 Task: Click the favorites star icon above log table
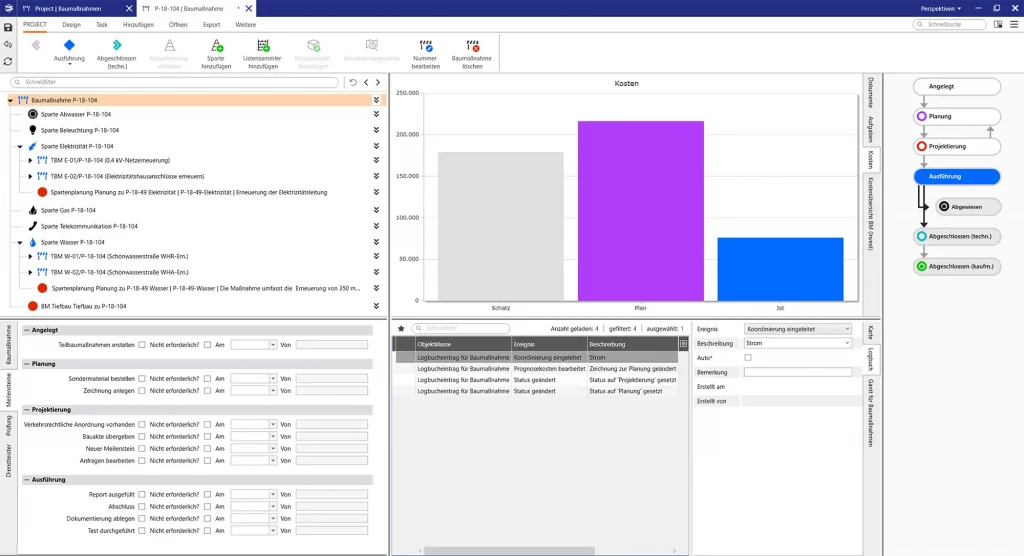pos(401,328)
